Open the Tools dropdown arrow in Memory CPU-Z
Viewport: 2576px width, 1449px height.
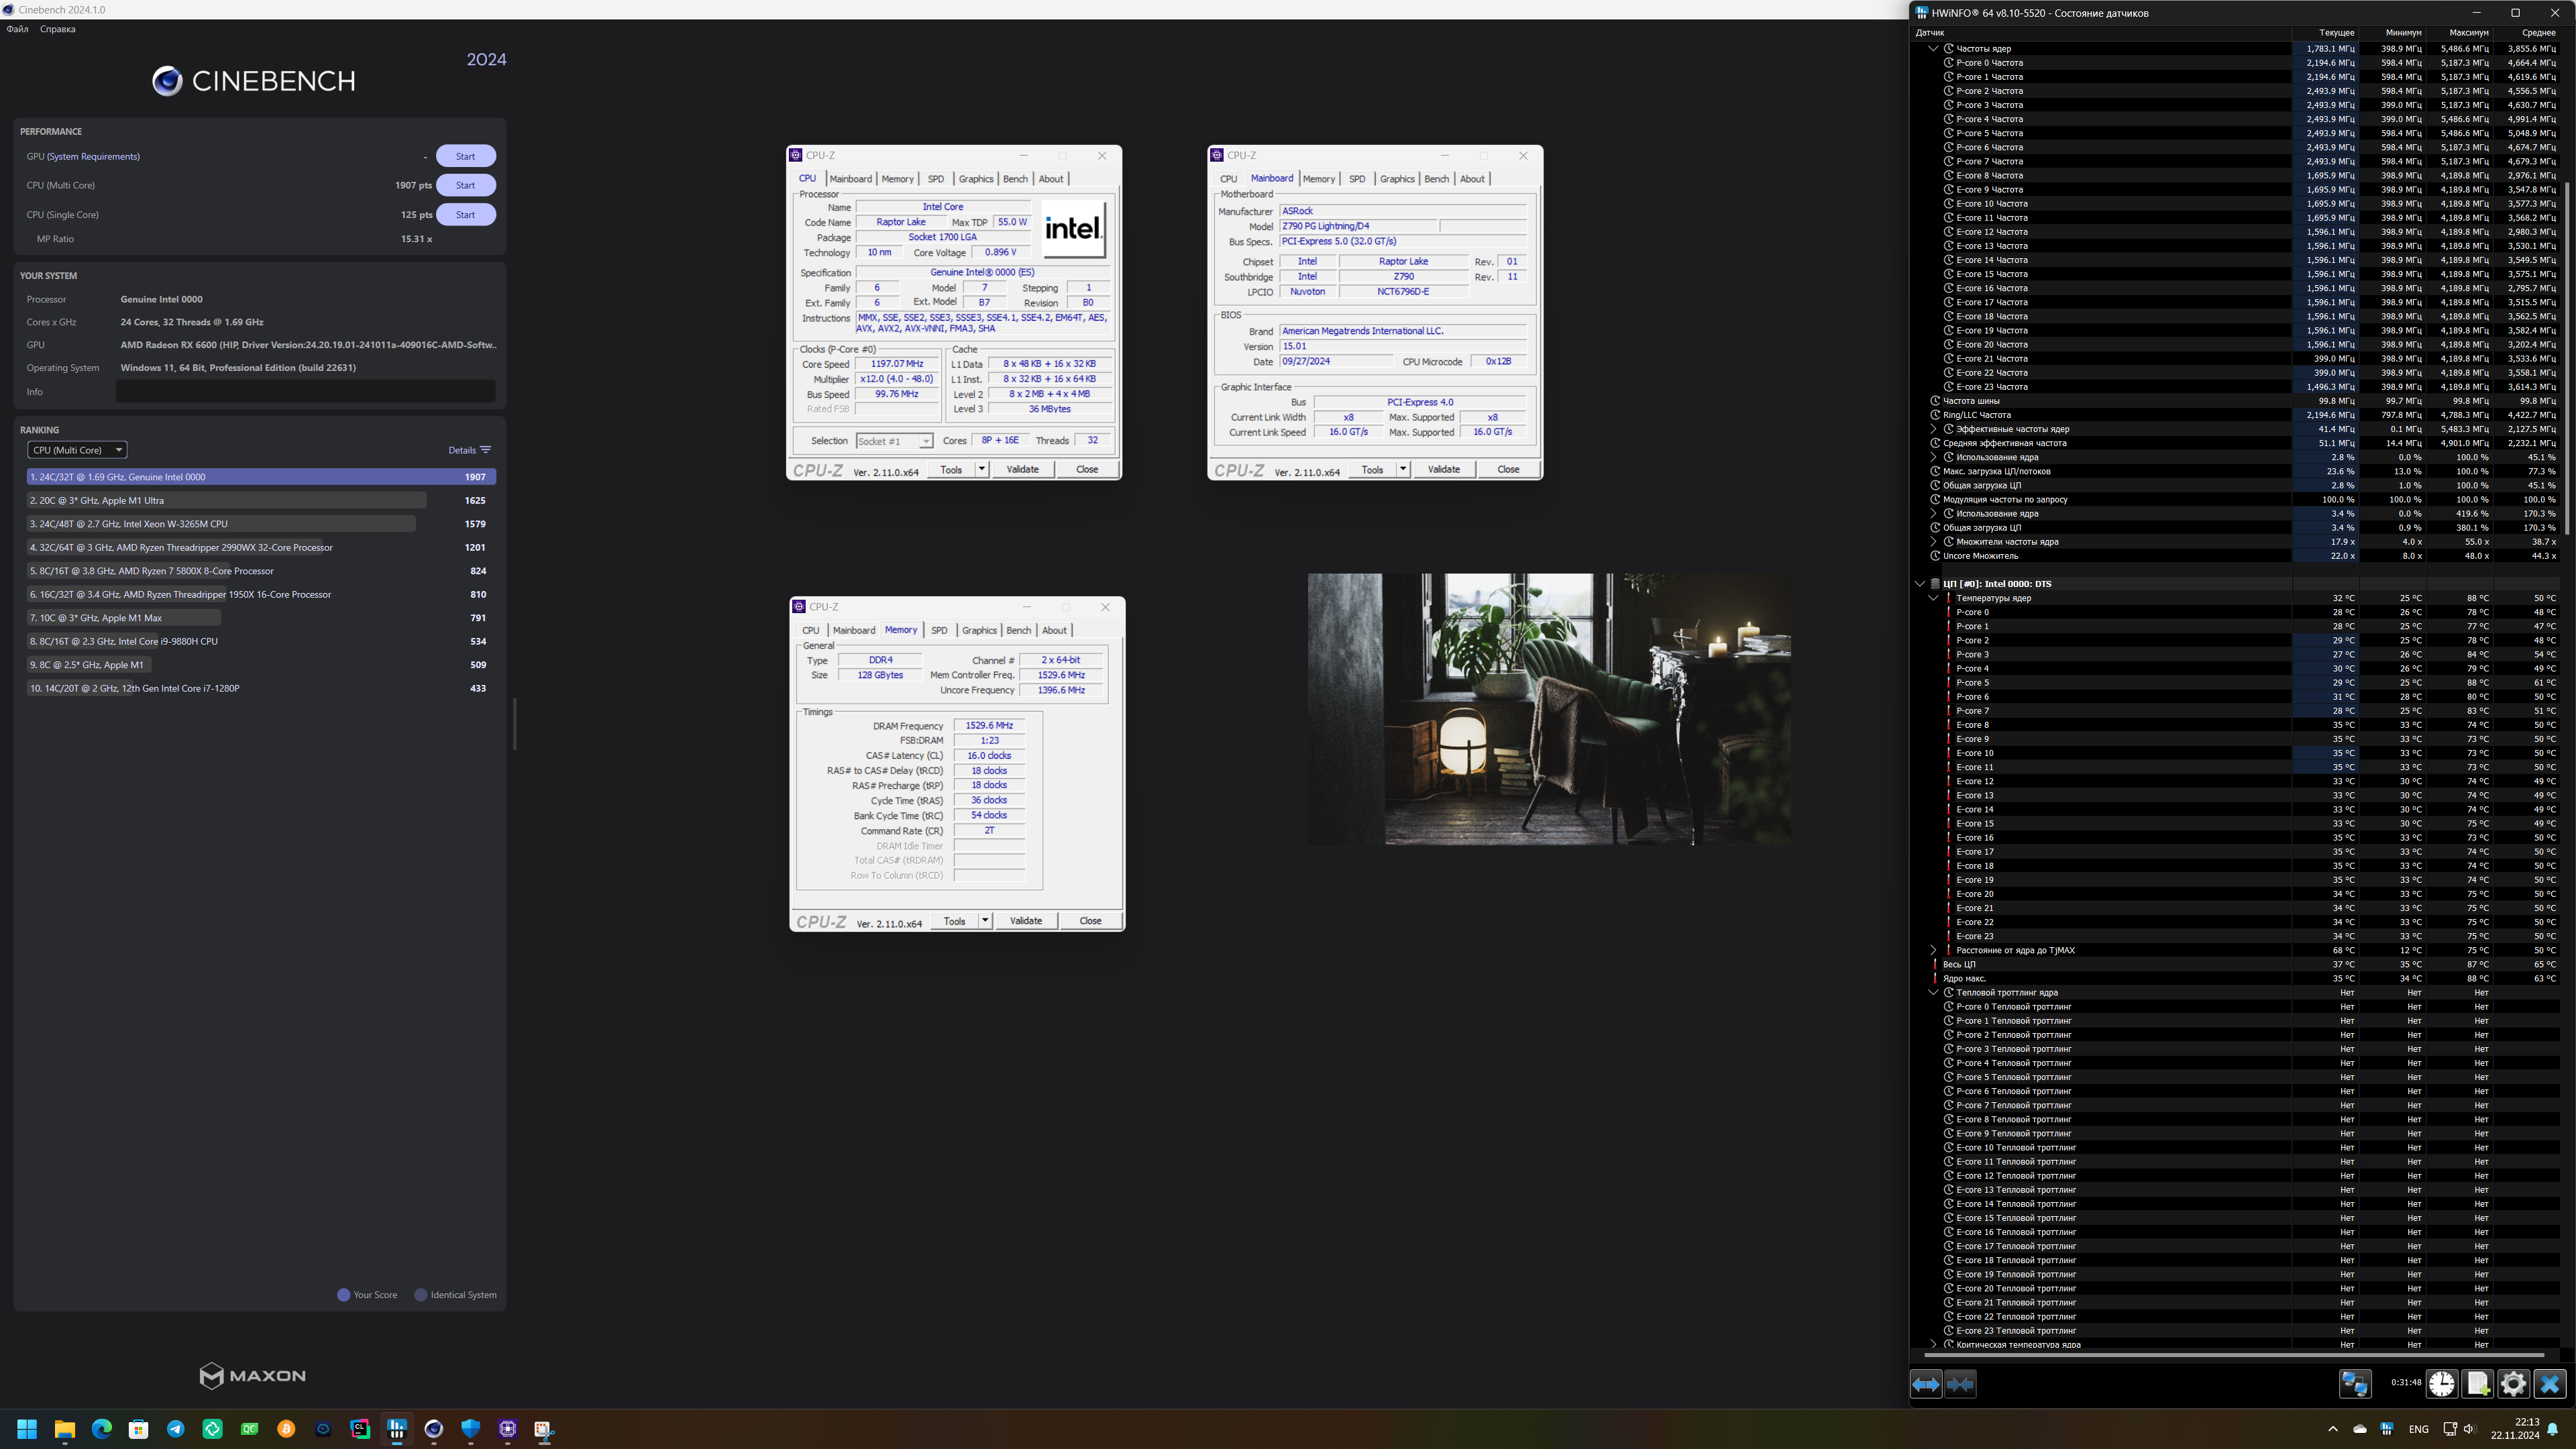coord(985,921)
